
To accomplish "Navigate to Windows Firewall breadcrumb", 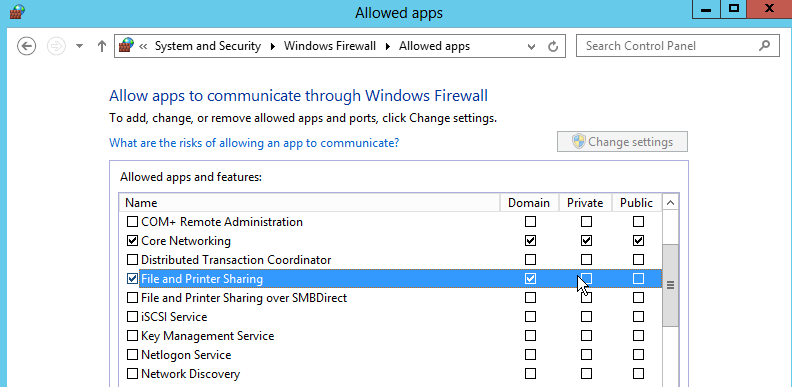I will (x=330, y=46).
